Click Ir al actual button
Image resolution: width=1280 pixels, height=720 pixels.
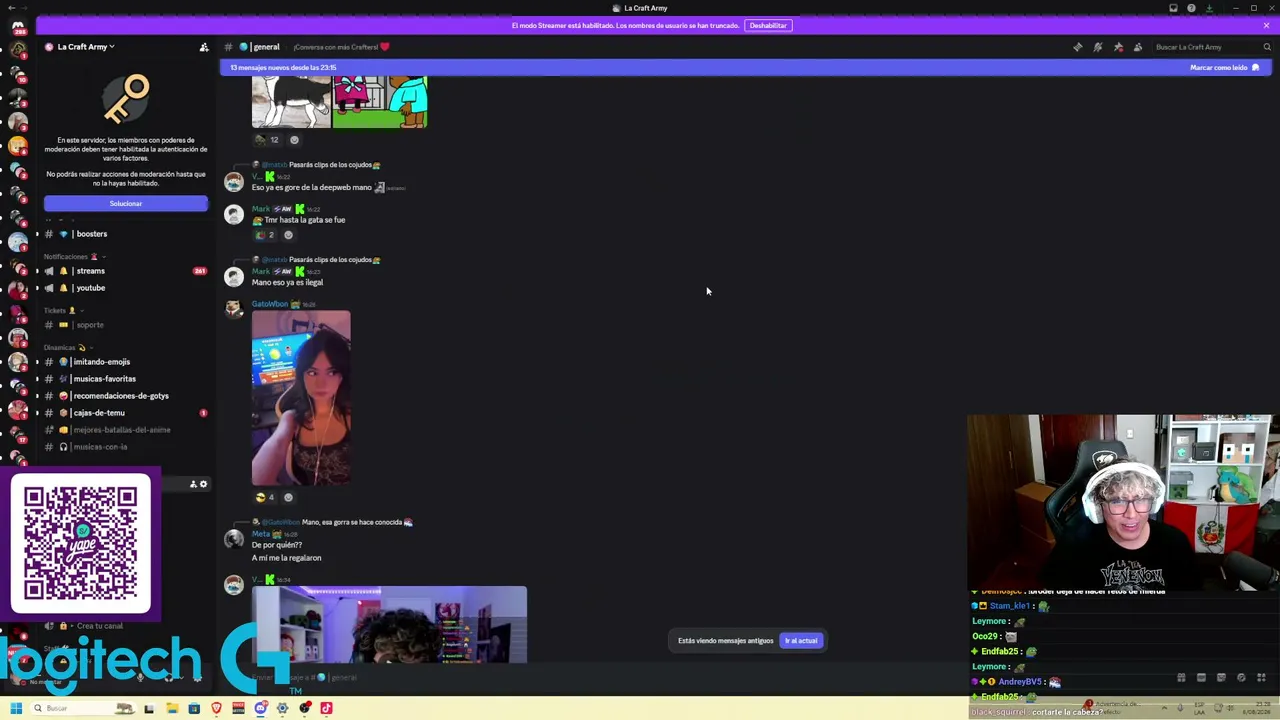click(x=801, y=641)
